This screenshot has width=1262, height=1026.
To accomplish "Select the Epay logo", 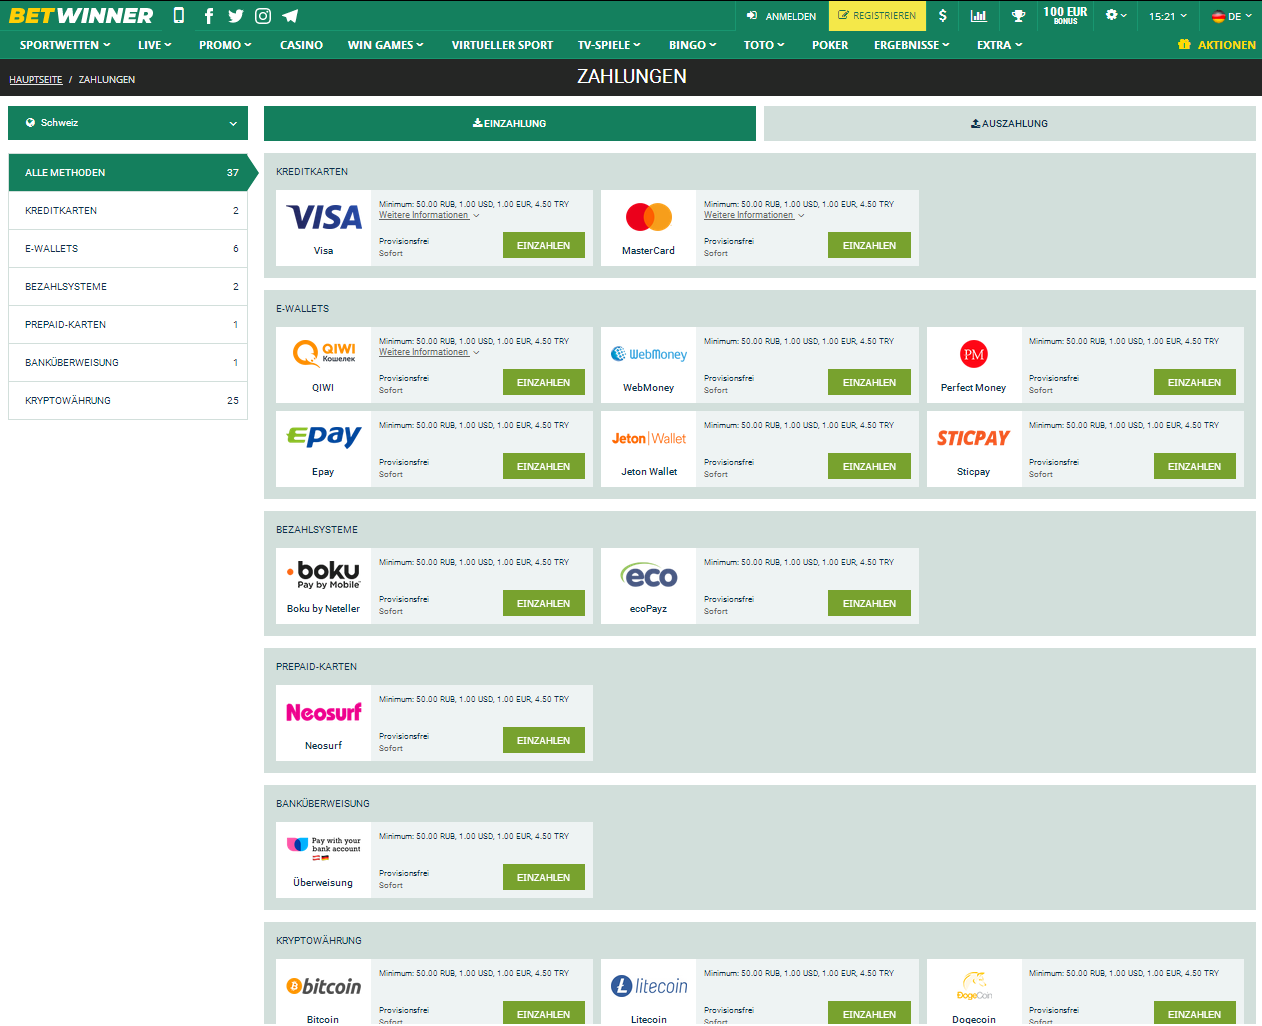I will (324, 437).
